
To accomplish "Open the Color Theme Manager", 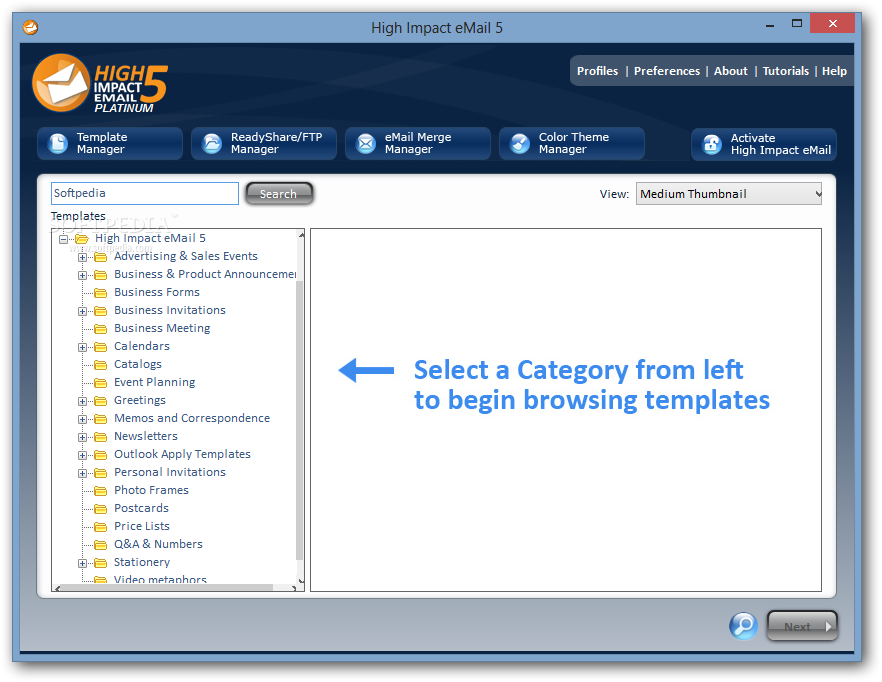I will point(572,143).
